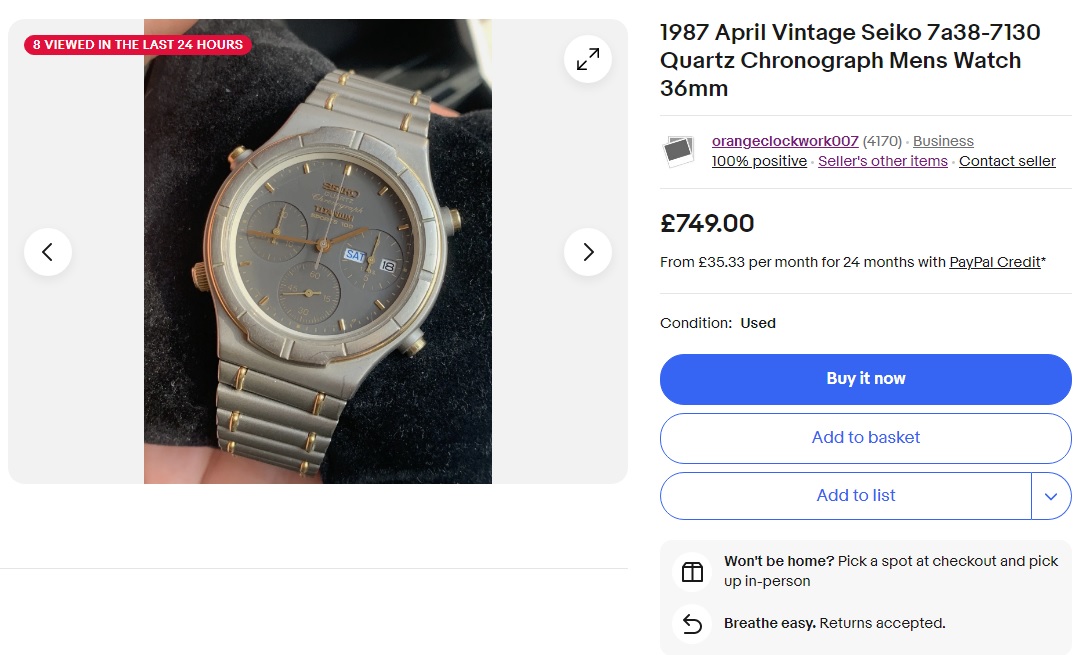The width and height of the screenshot is (1090, 655).
Task: Expand the watch image to full screen
Action: tap(588, 59)
